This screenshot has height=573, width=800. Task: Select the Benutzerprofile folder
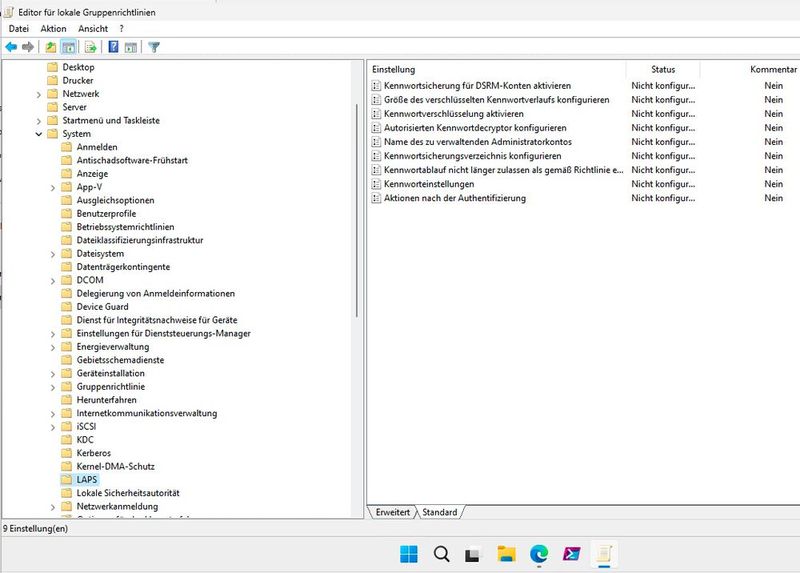[106, 213]
